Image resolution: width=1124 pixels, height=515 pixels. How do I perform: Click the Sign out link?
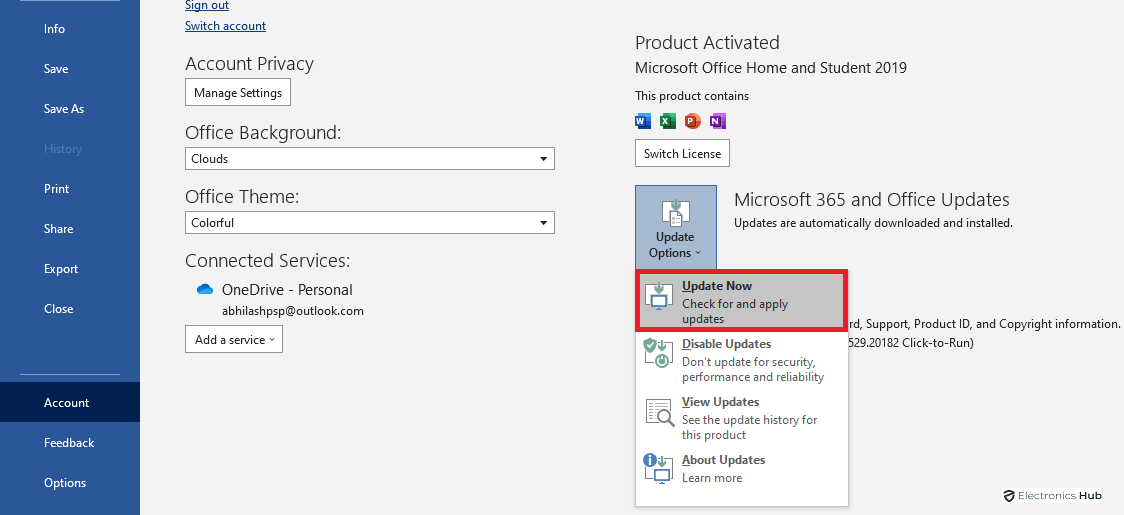coord(207,6)
